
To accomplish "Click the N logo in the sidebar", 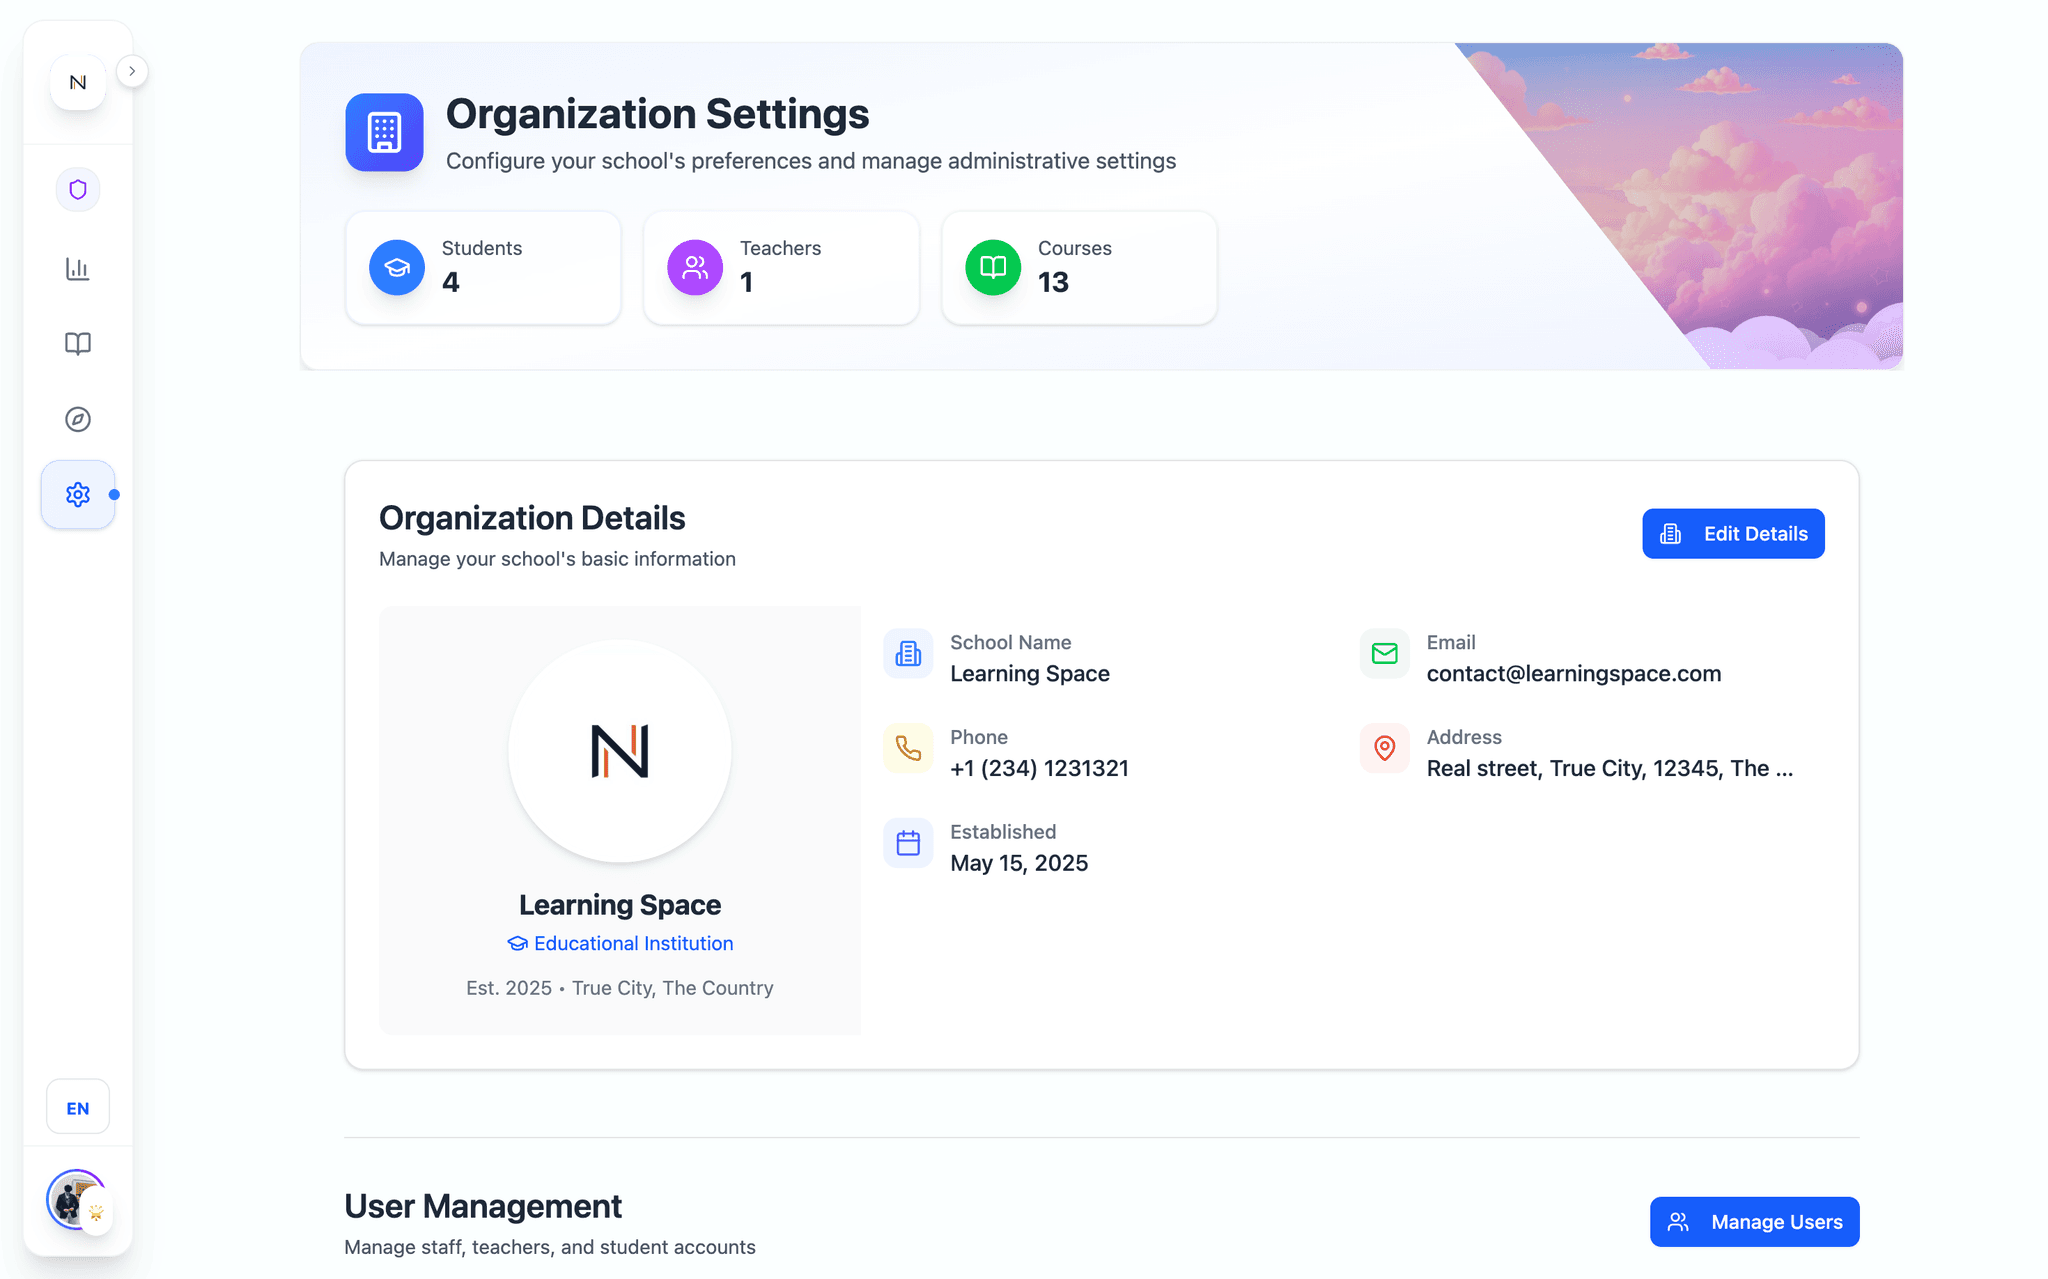I will 78,83.
